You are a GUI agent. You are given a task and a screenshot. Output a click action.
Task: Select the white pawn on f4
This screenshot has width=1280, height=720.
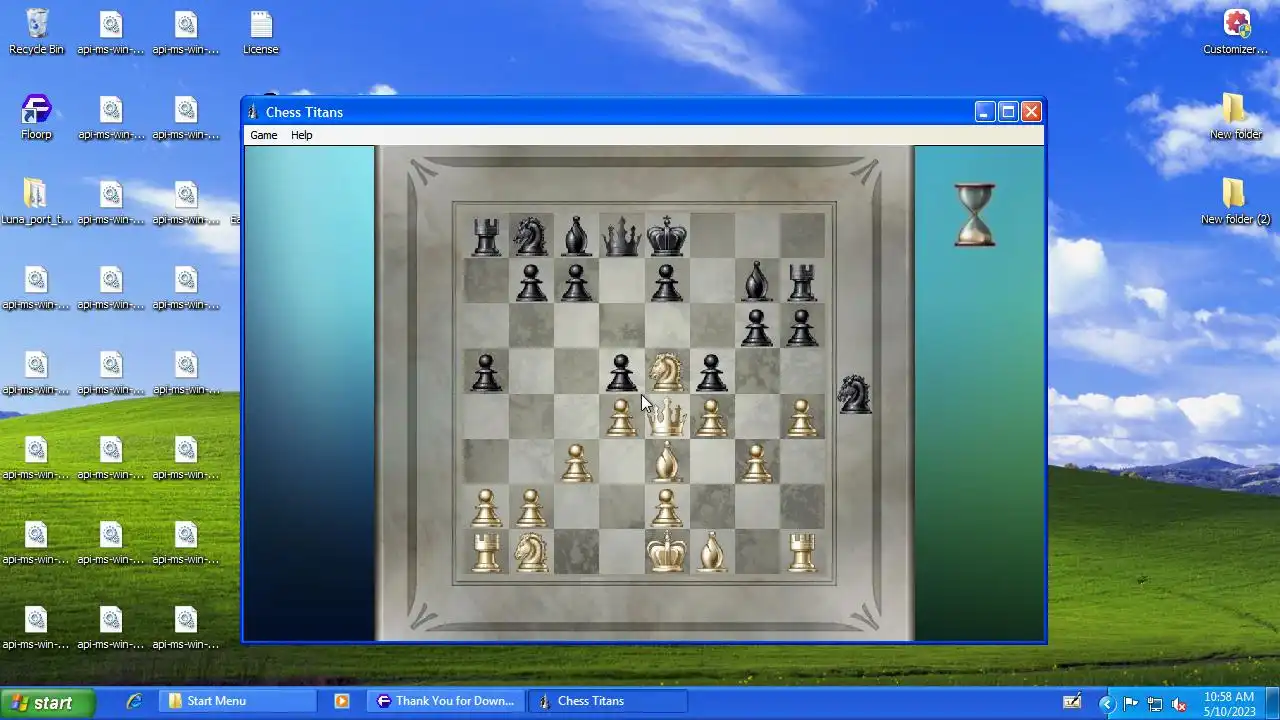coord(712,418)
